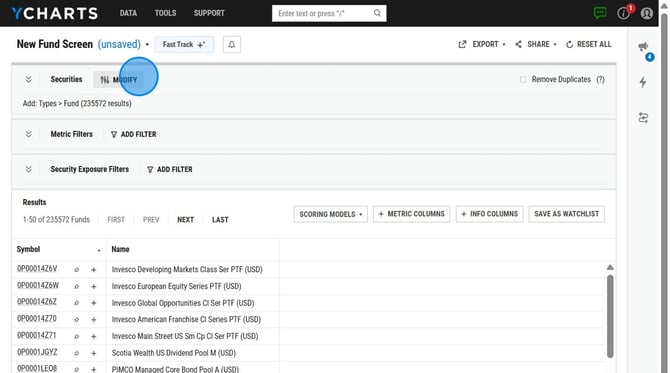Open symbol 0P00014Z70 link
Image resolution: width=670 pixels, height=373 pixels.
click(x=36, y=319)
